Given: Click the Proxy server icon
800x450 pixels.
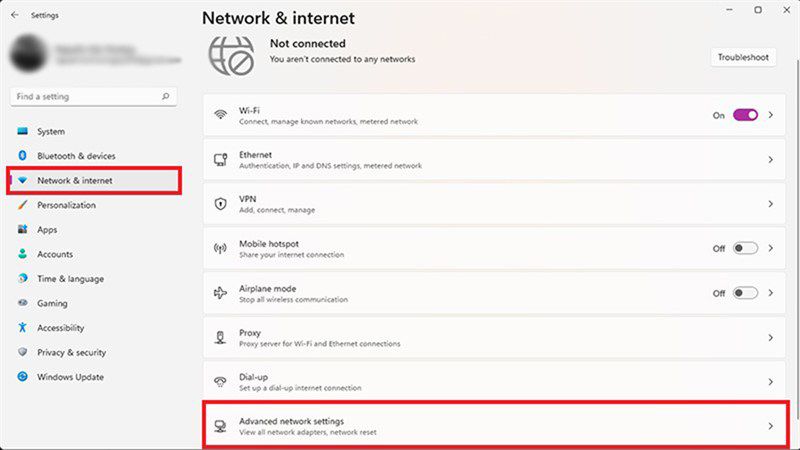Looking at the screenshot, I should [x=220, y=337].
